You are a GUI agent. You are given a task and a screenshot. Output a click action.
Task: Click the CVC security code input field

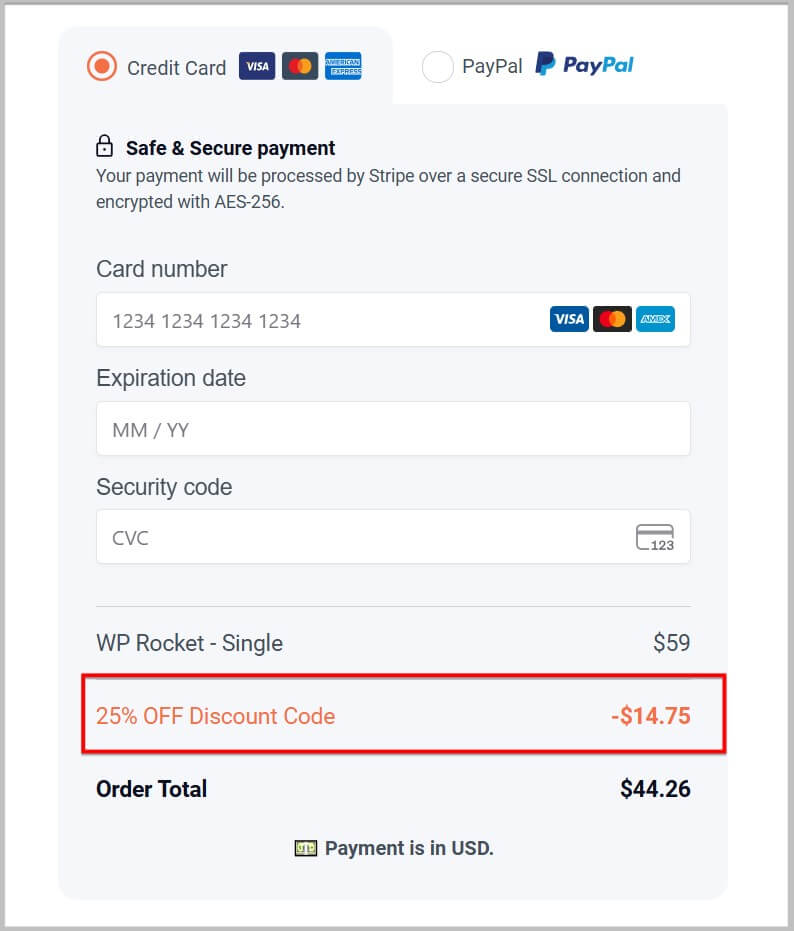(x=300, y=537)
